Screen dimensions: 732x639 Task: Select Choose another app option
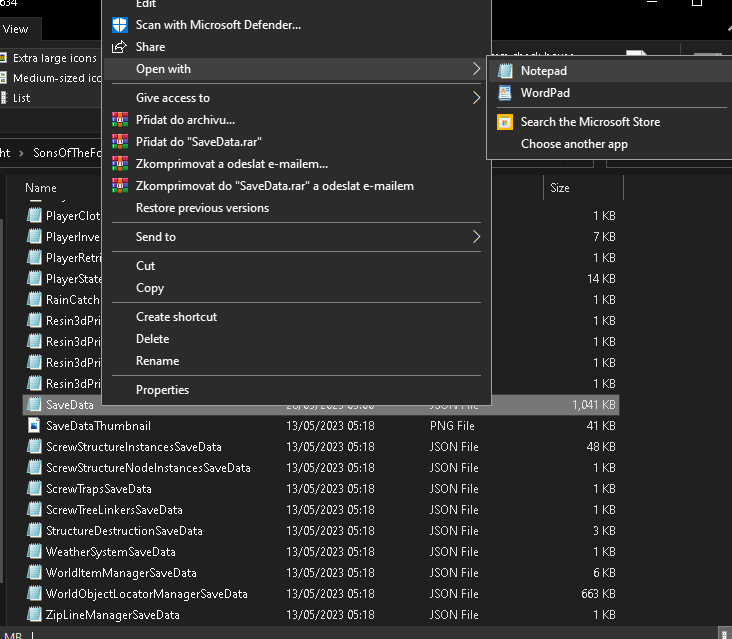(574, 144)
